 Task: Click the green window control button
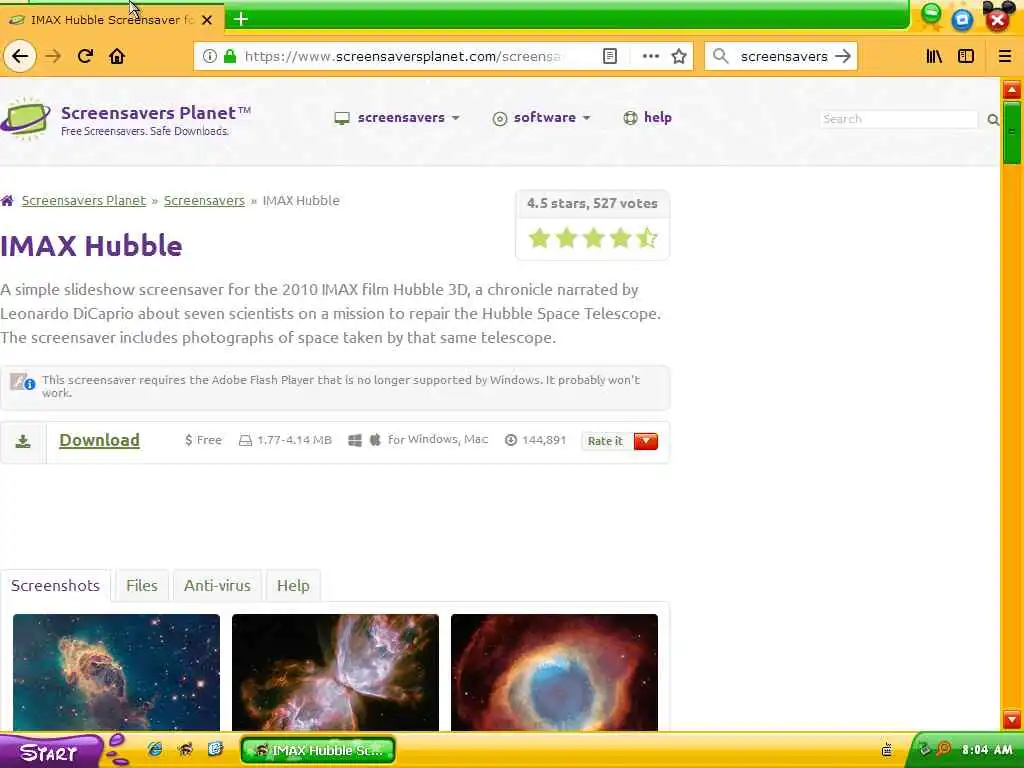click(x=931, y=16)
